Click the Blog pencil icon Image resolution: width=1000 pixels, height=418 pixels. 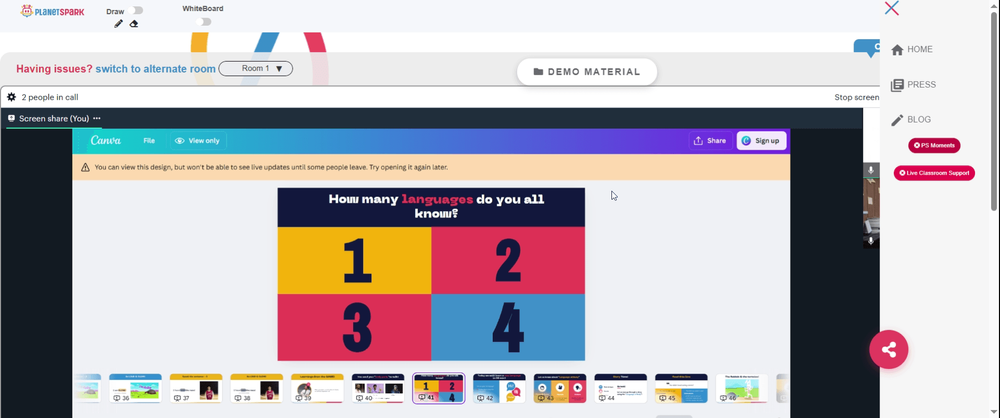pos(897,120)
